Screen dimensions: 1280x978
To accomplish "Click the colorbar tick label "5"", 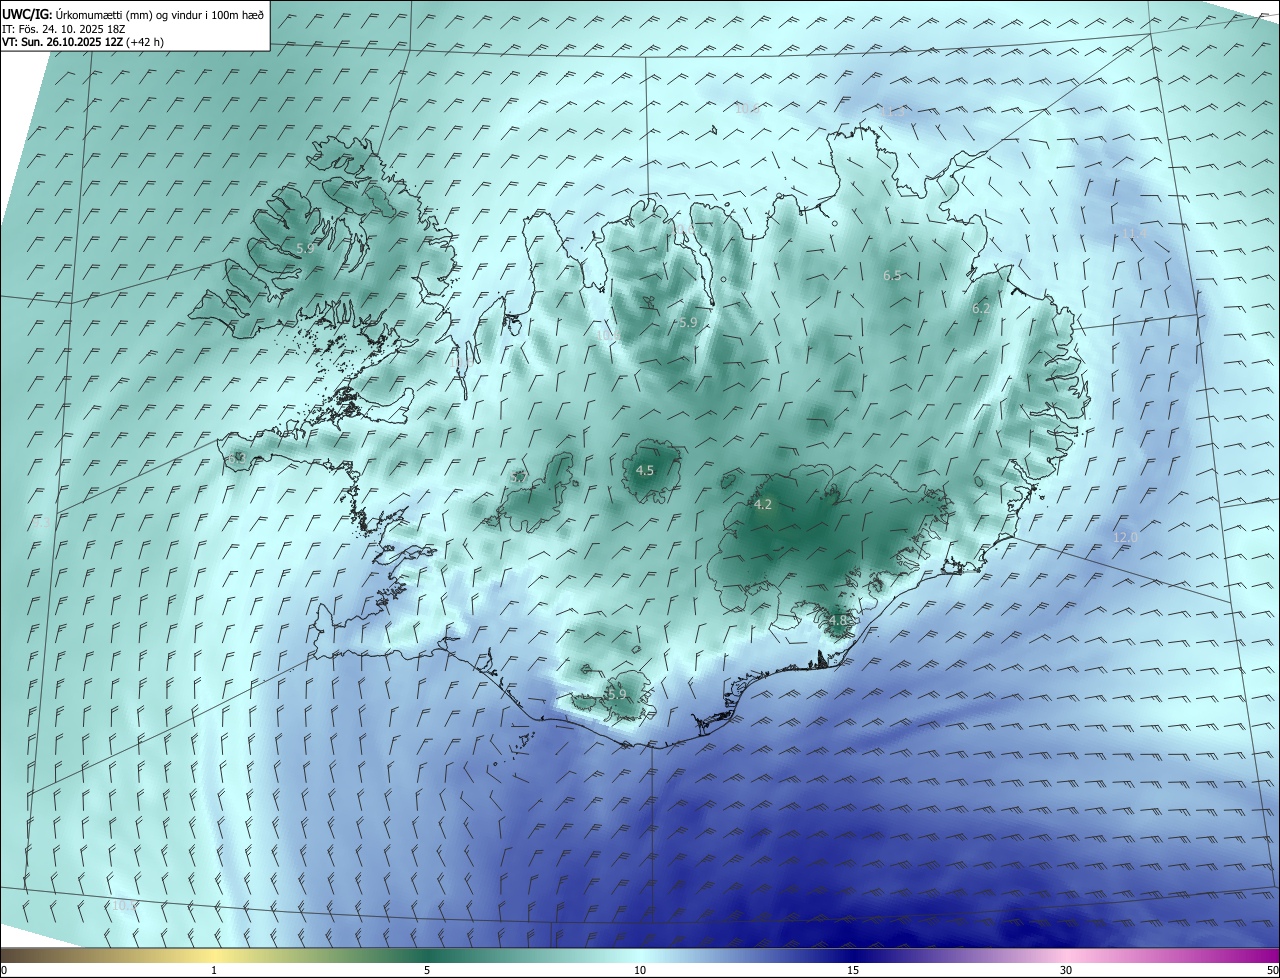I will tap(427, 970).
